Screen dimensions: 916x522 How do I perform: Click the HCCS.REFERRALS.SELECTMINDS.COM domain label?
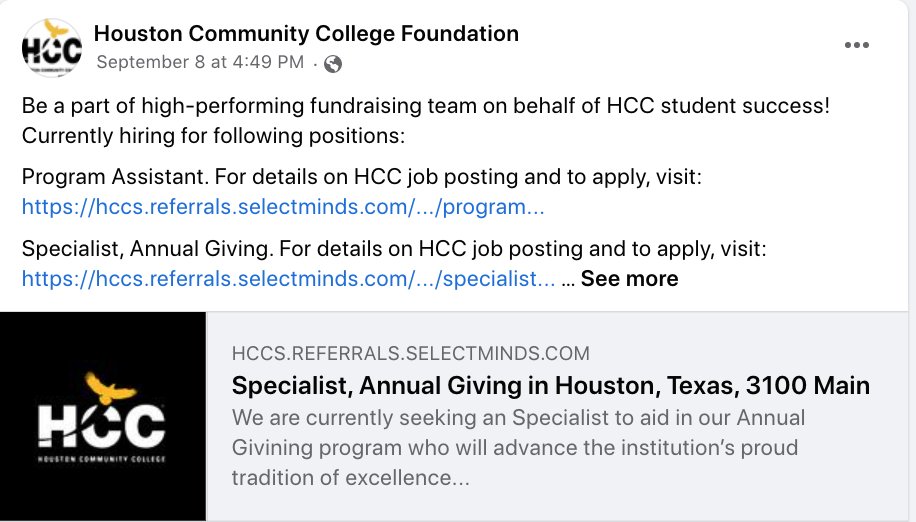(411, 353)
